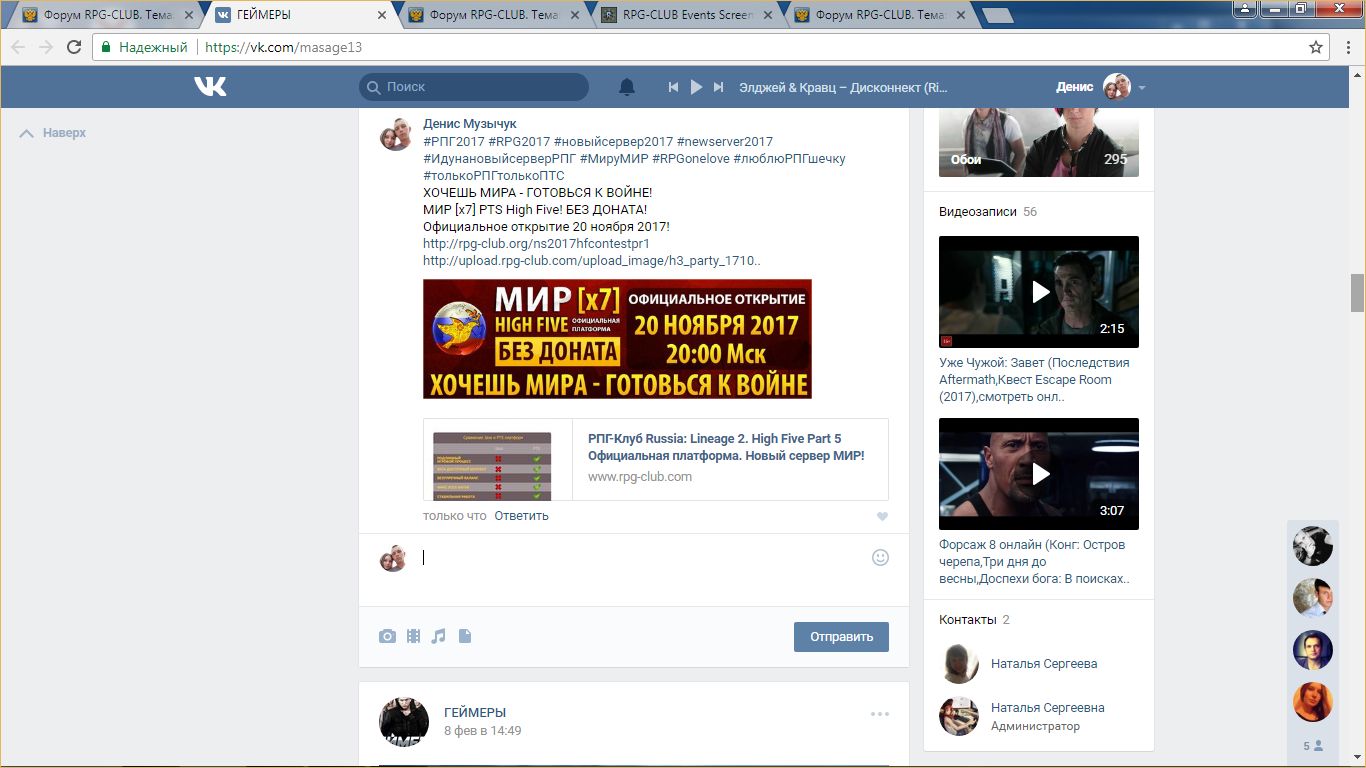Play the 3:07 video thumbnail
This screenshot has width=1366, height=768.
[x=1039, y=474]
